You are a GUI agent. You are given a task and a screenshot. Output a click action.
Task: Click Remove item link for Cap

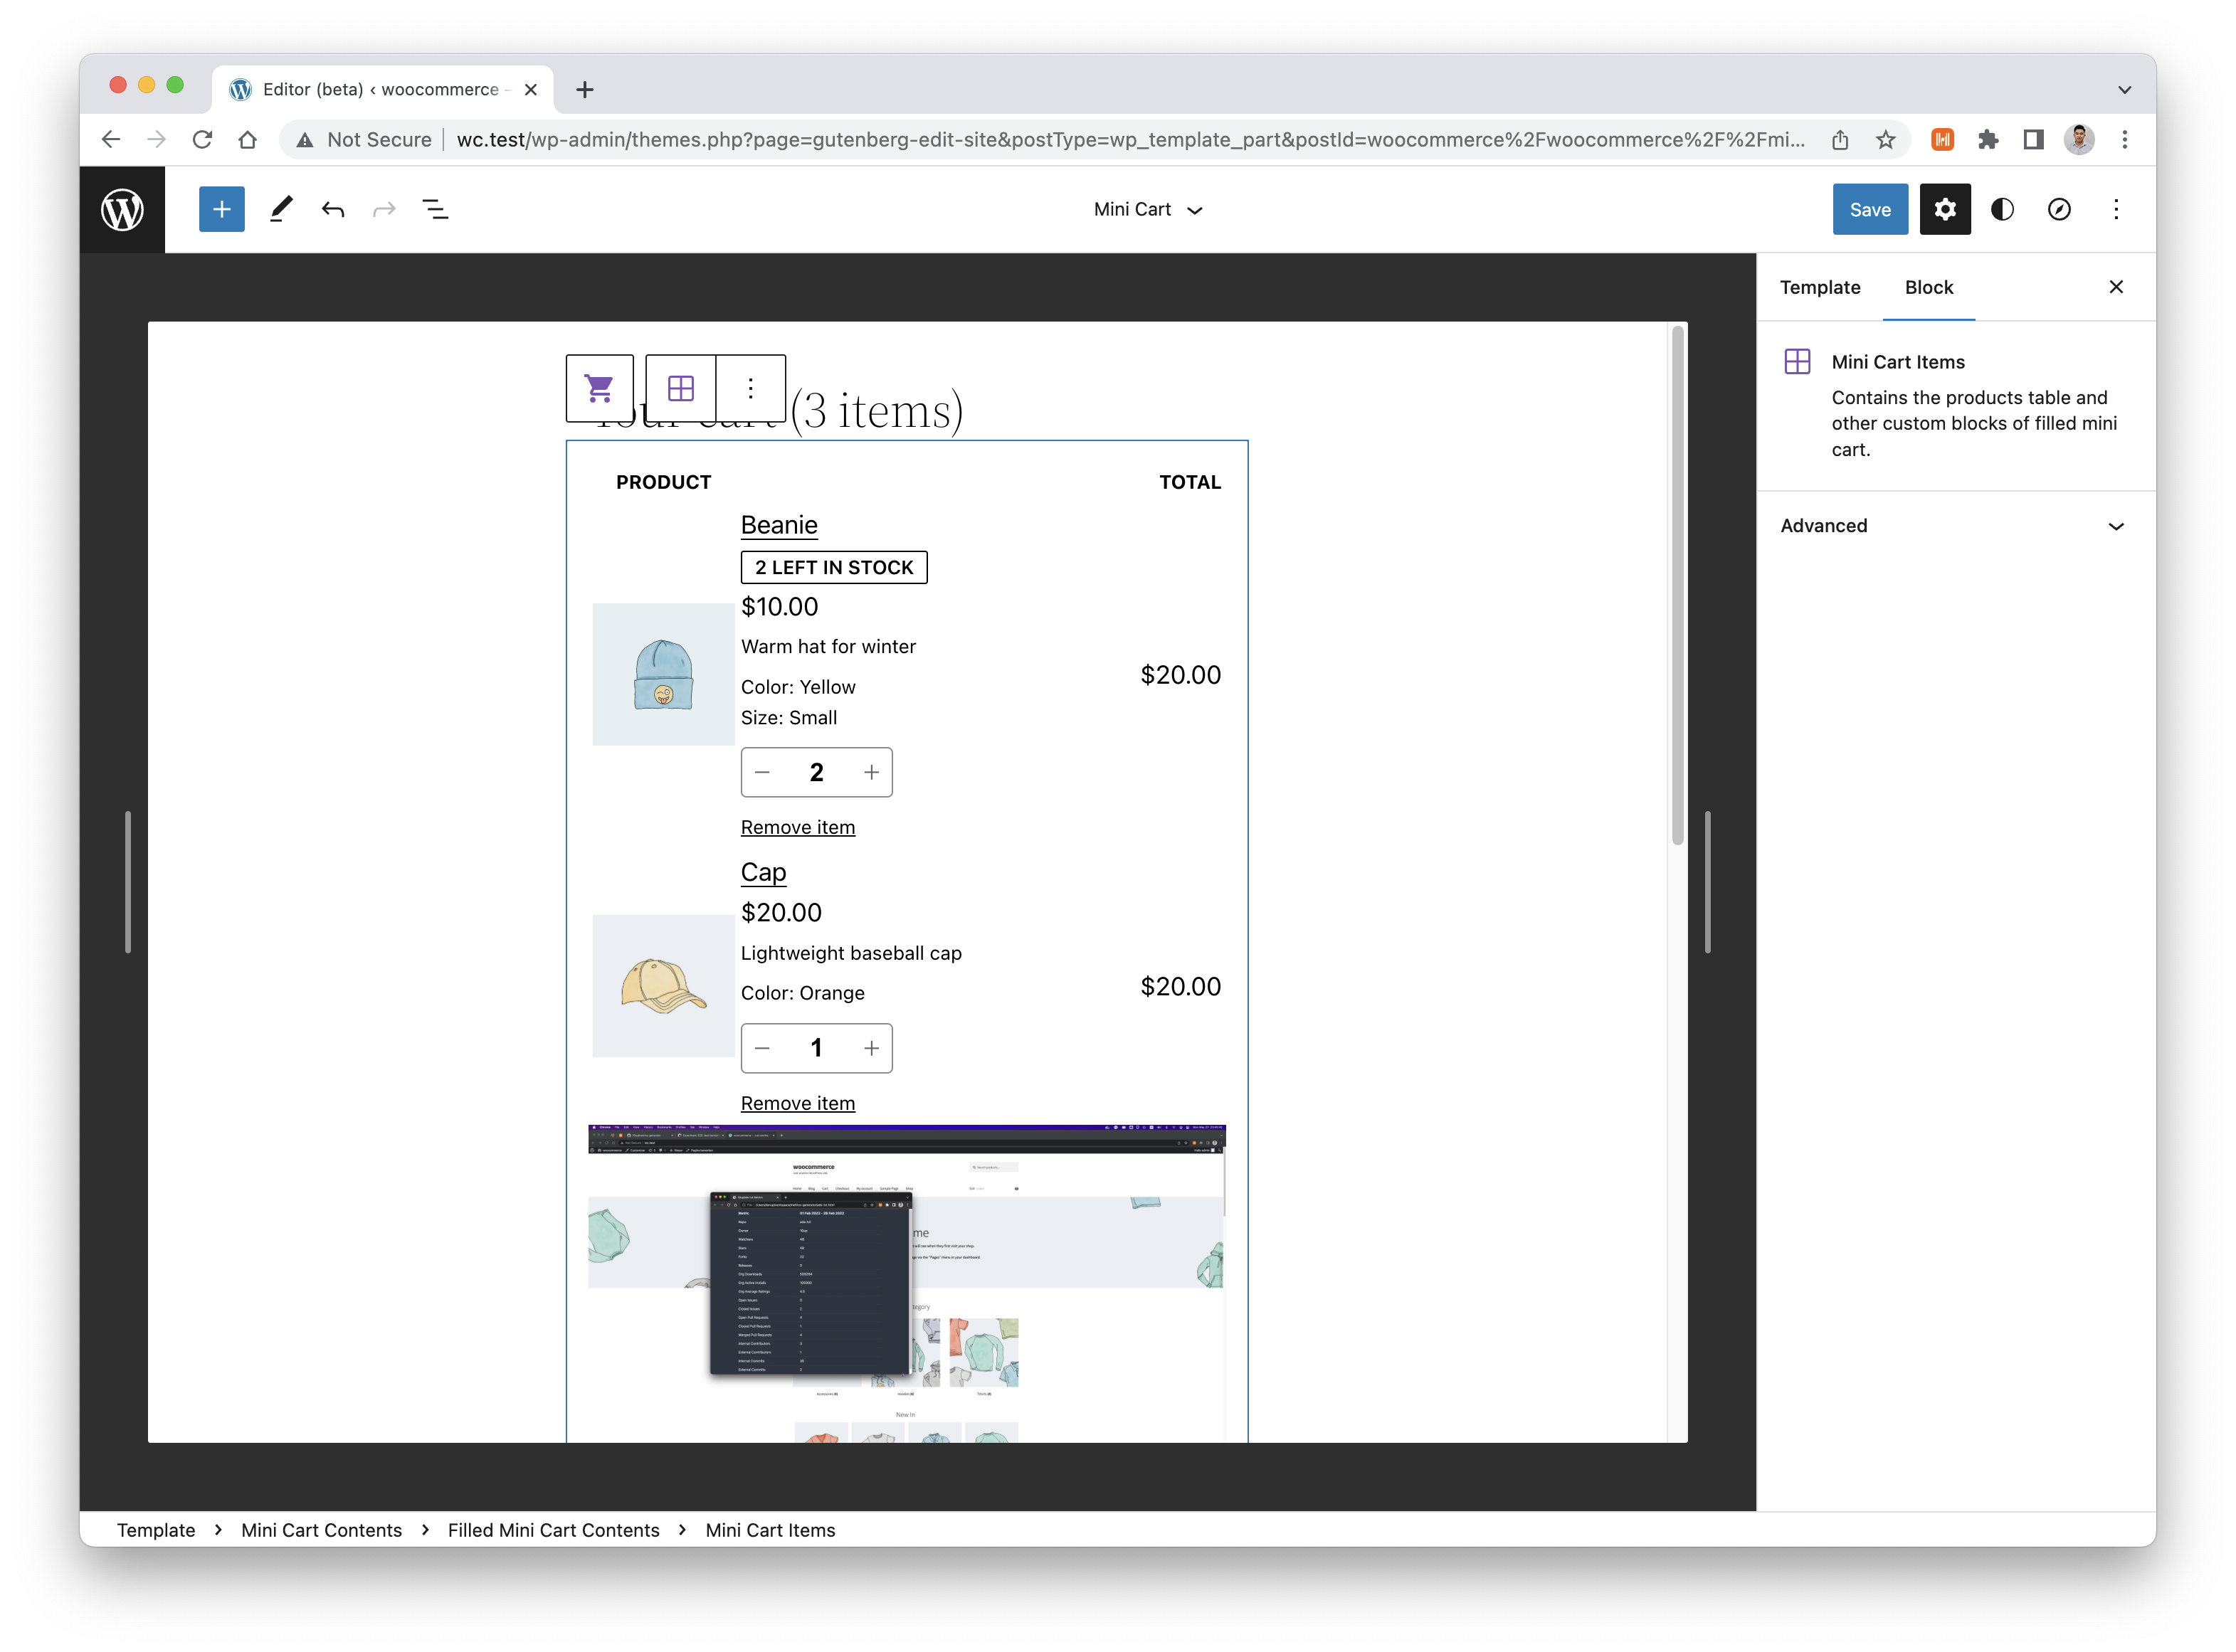pyautogui.click(x=798, y=1102)
